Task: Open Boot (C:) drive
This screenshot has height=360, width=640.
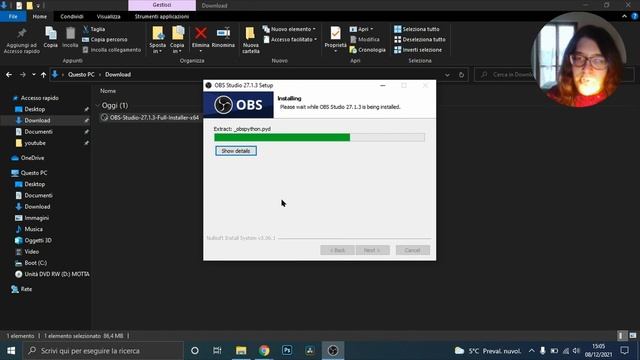Action: pyautogui.click(x=36, y=263)
